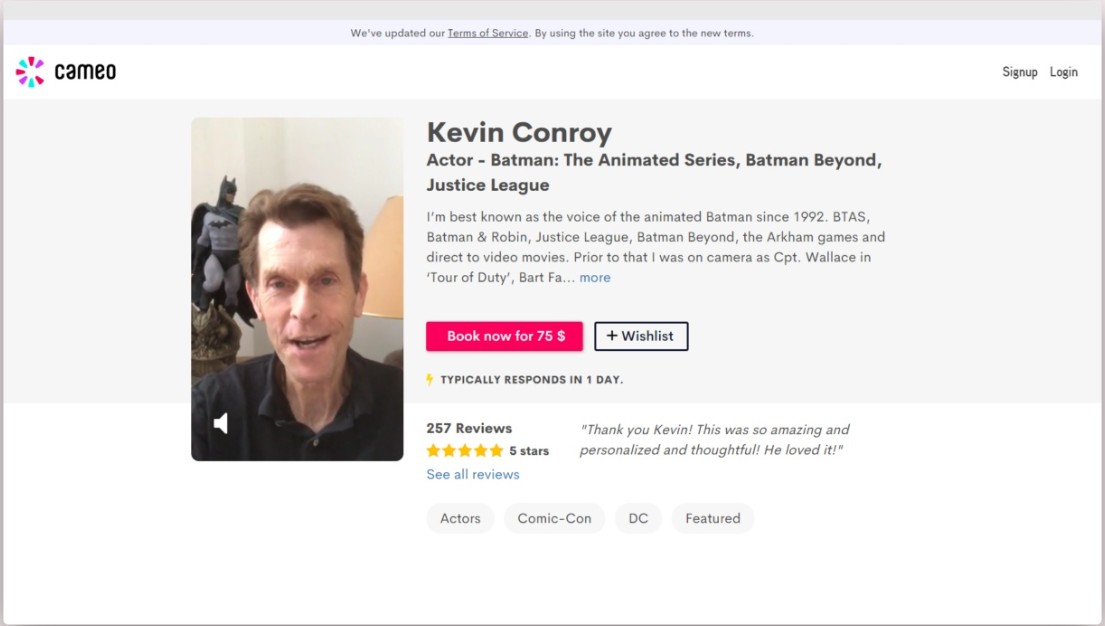Open See all reviews link
Image resolution: width=1105 pixels, height=626 pixels.
pos(473,474)
